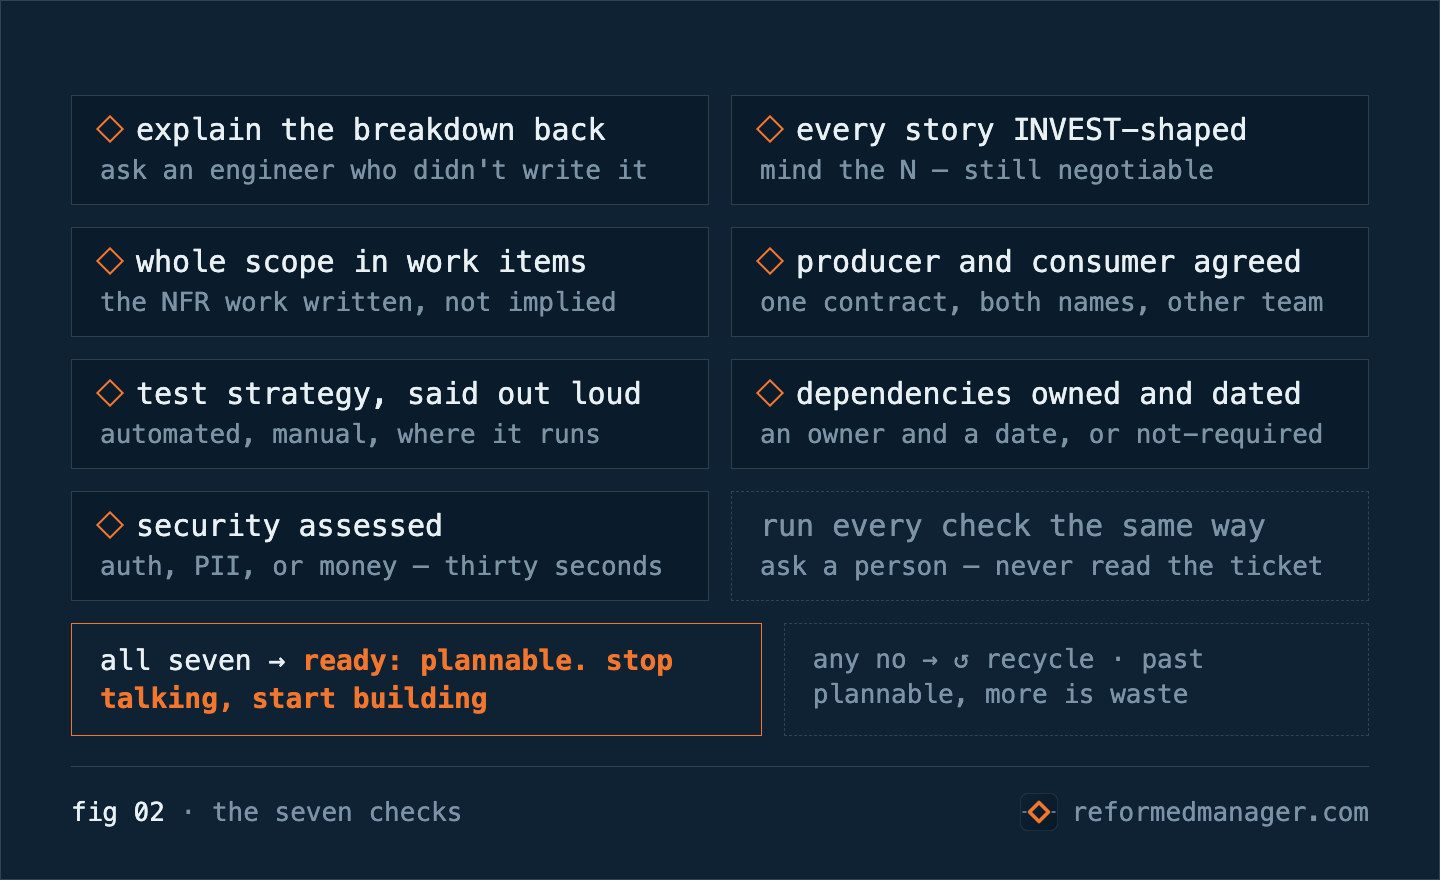Select 'the seven checks' caption text
The image size is (1440, 880).
pyautogui.click(x=337, y=812)
